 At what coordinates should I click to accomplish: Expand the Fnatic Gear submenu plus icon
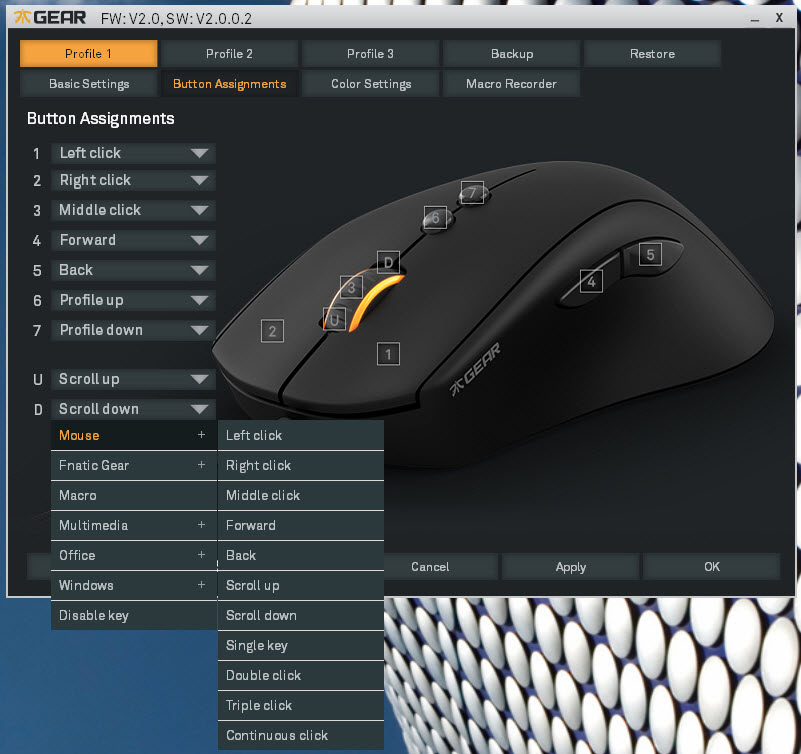201,465
